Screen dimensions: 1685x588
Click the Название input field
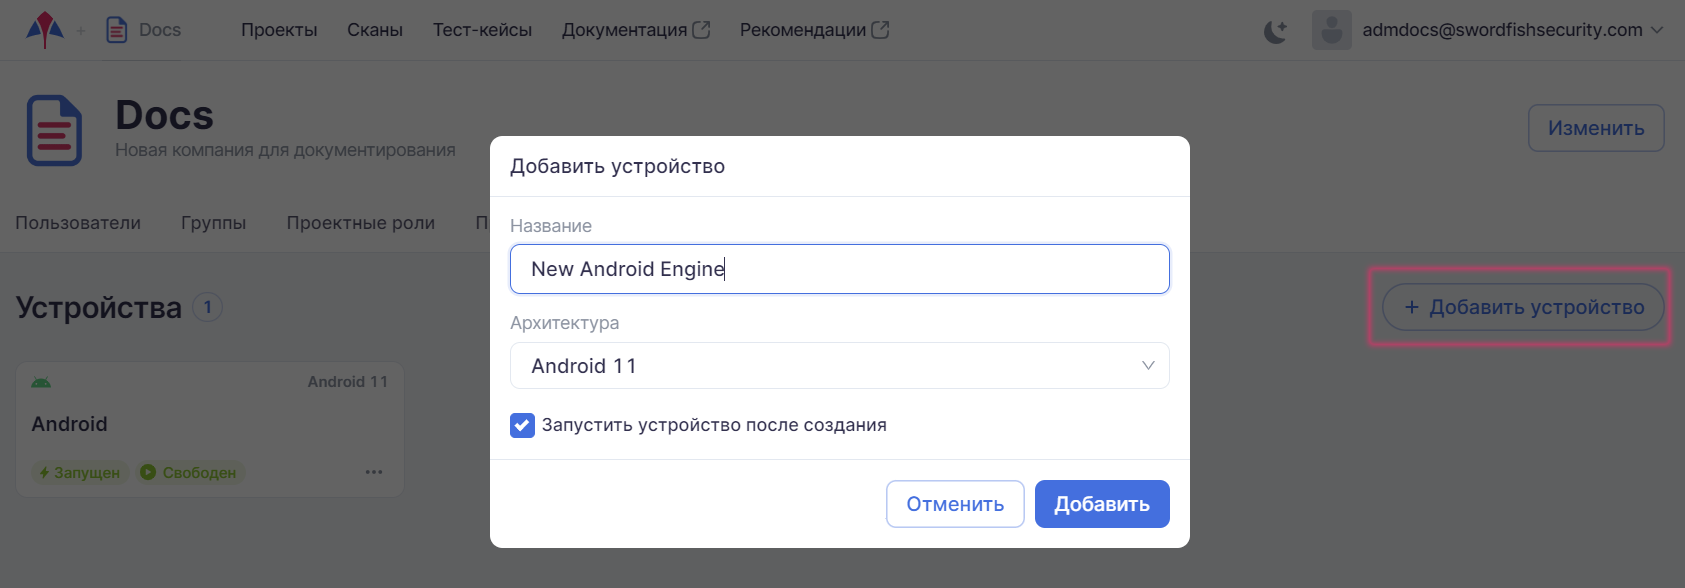click(839, 269)
